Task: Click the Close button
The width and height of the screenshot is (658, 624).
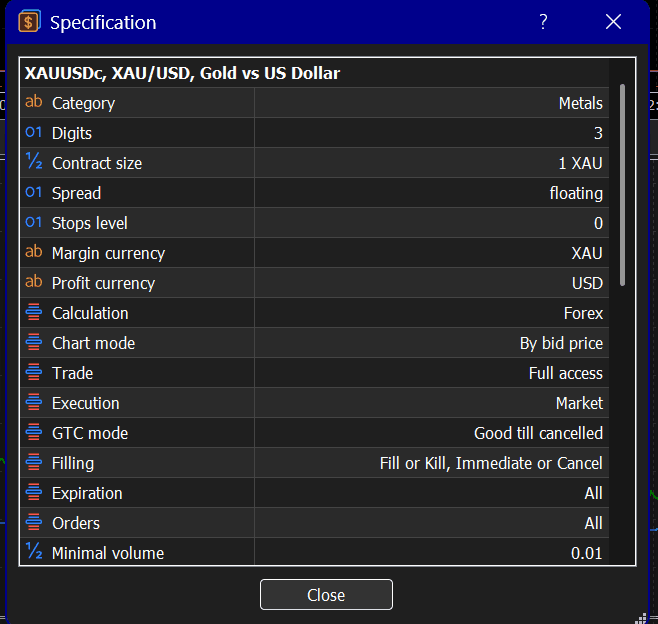Action: point(326,594)
